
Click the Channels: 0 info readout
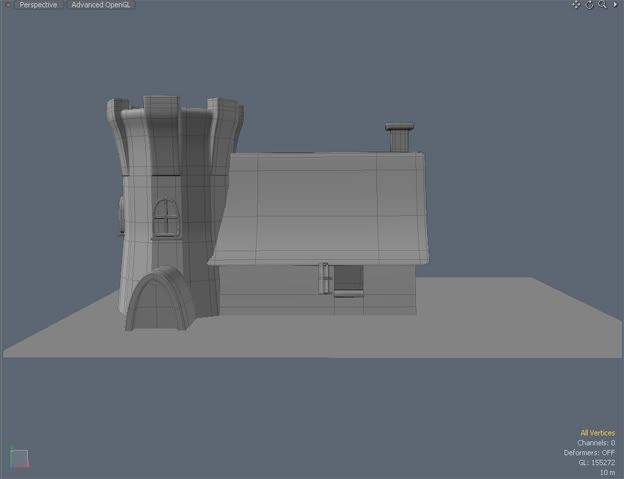(x=595, y=443)
